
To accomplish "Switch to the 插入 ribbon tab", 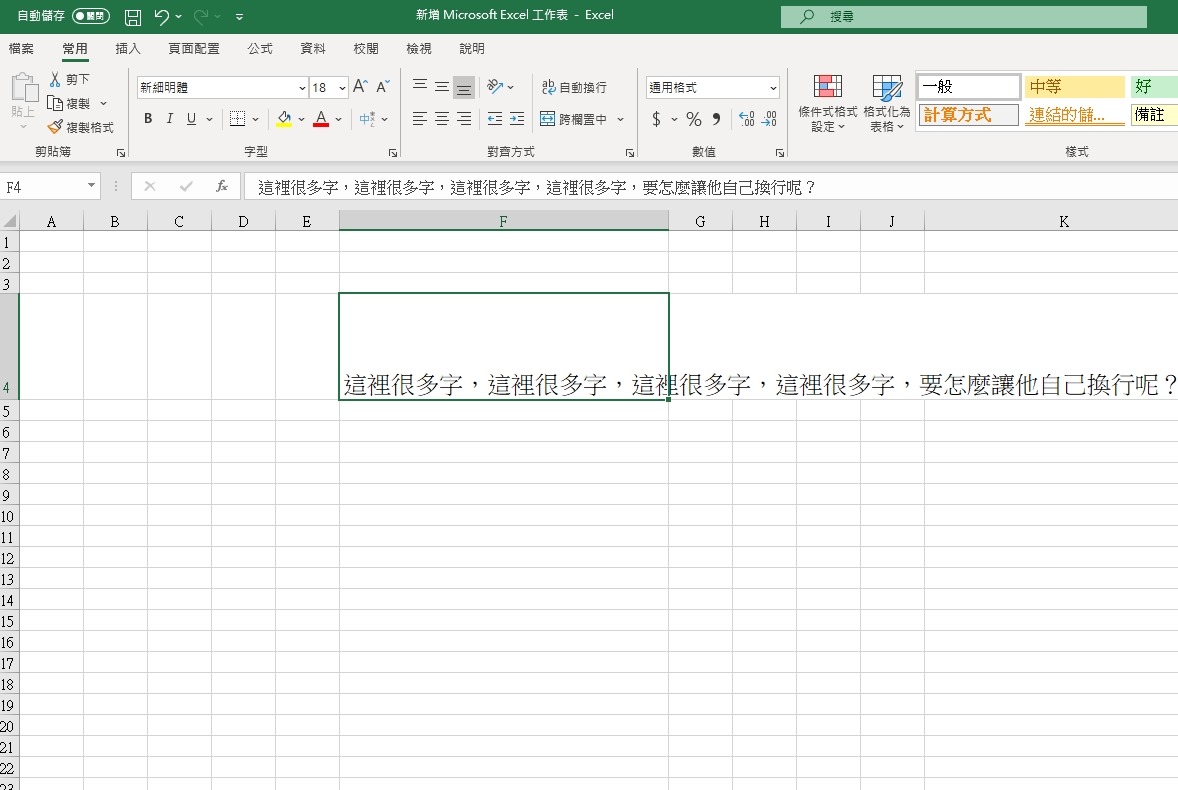I will [x=128, y=48].
